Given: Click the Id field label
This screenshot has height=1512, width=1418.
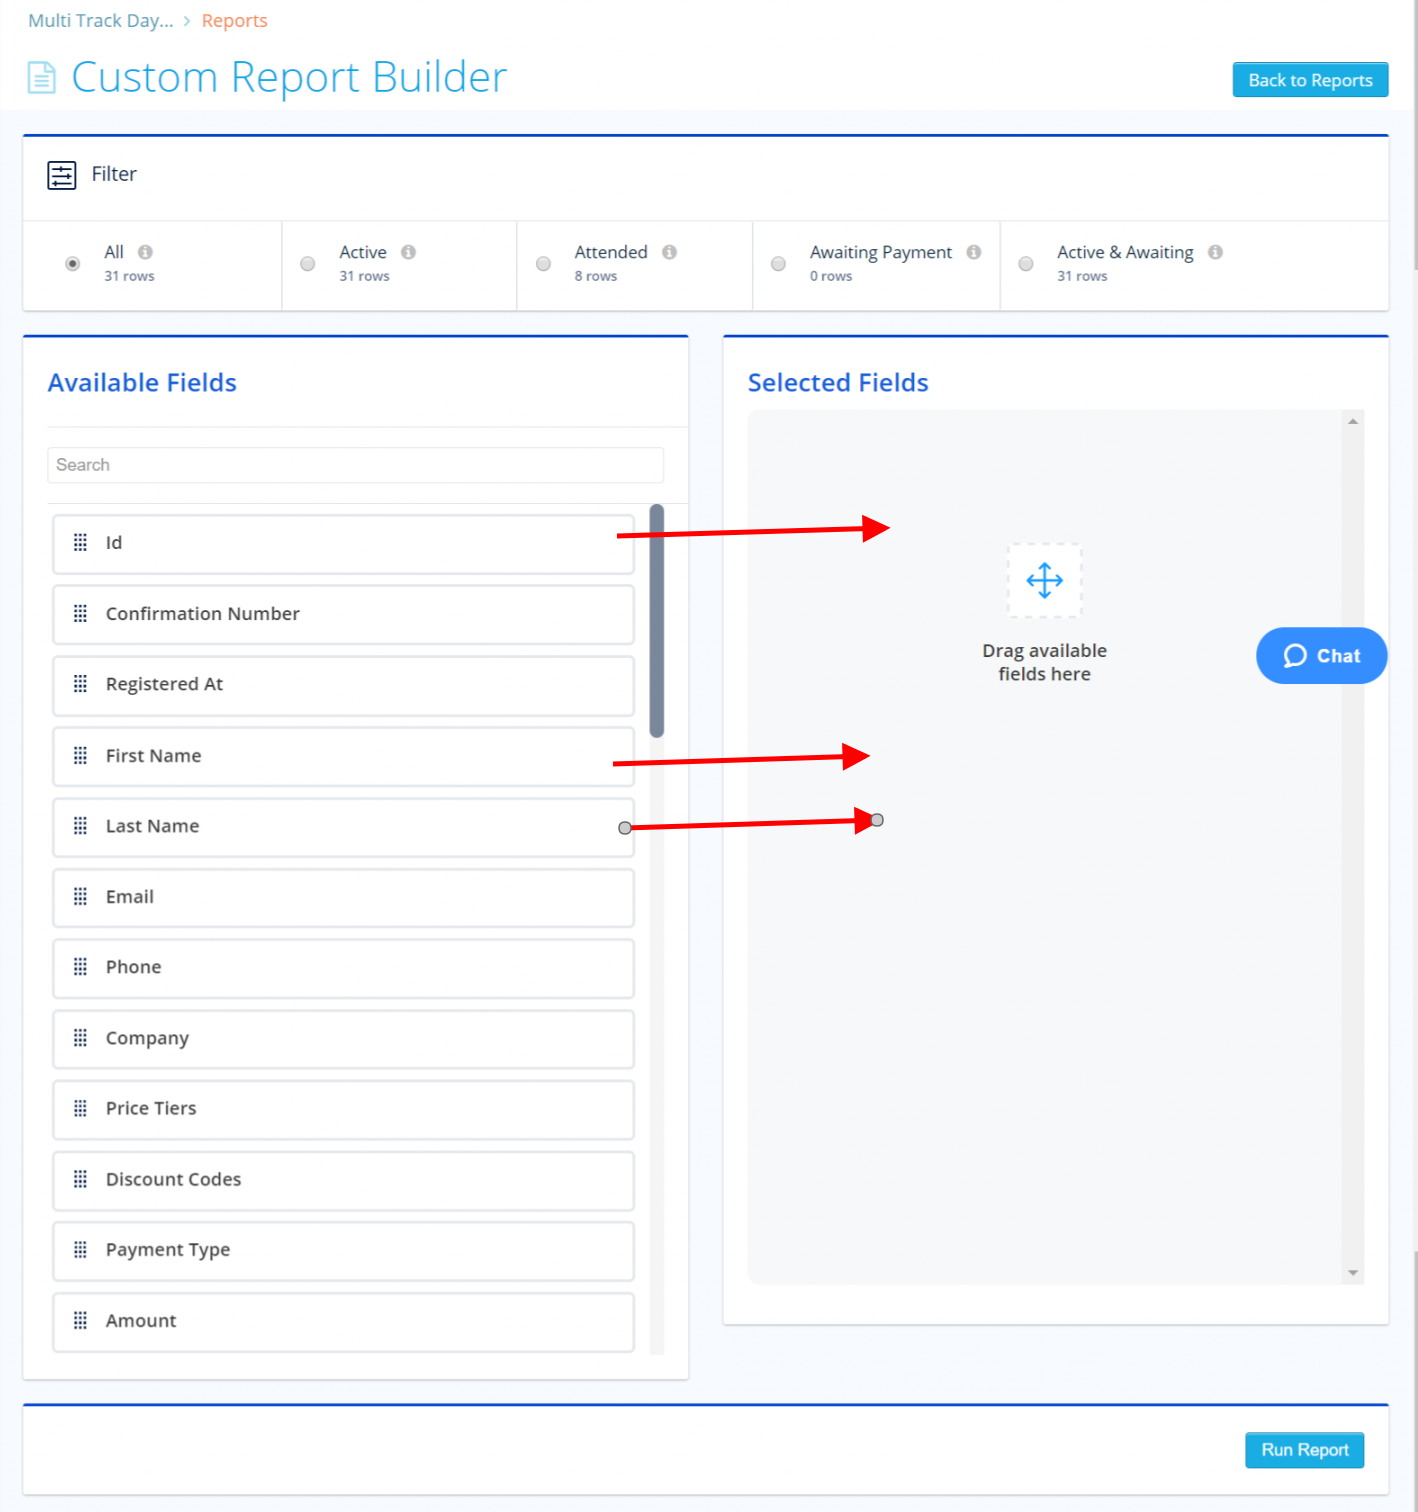Looking at the screenshot, I should coord(114,543).
